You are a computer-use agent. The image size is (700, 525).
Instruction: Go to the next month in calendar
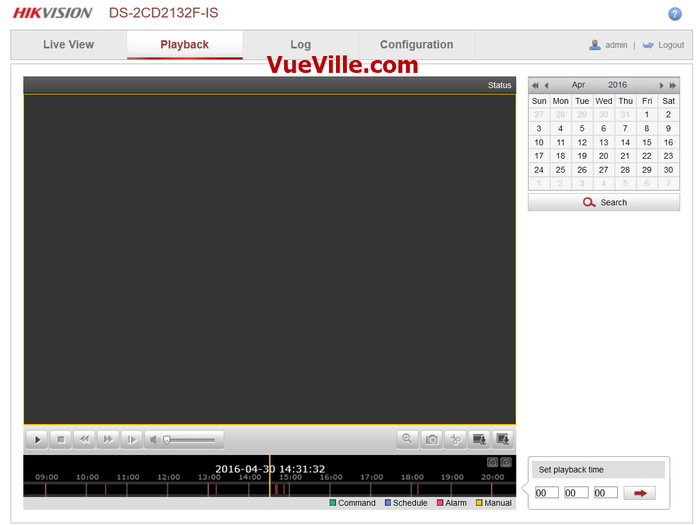(x=661, y=86)
